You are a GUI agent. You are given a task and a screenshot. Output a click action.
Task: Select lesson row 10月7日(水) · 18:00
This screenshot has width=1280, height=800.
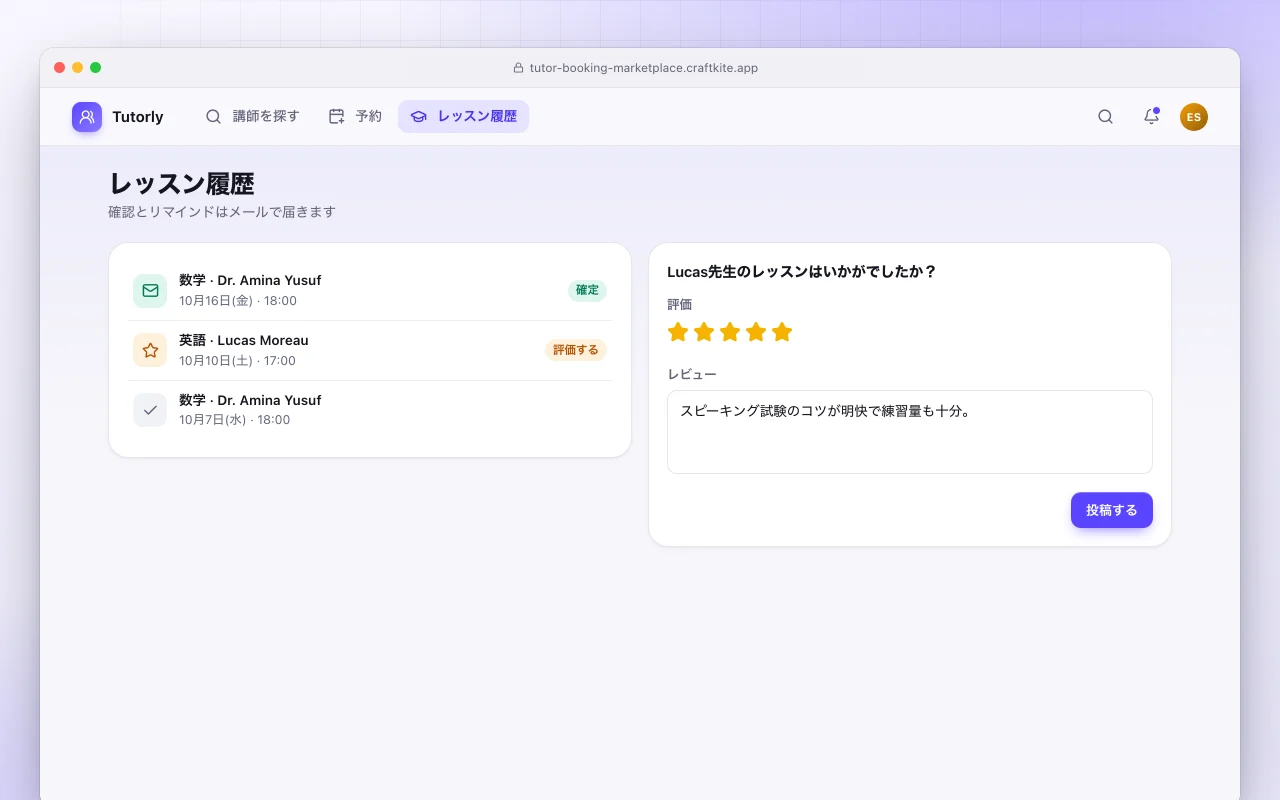coord(370,410)
